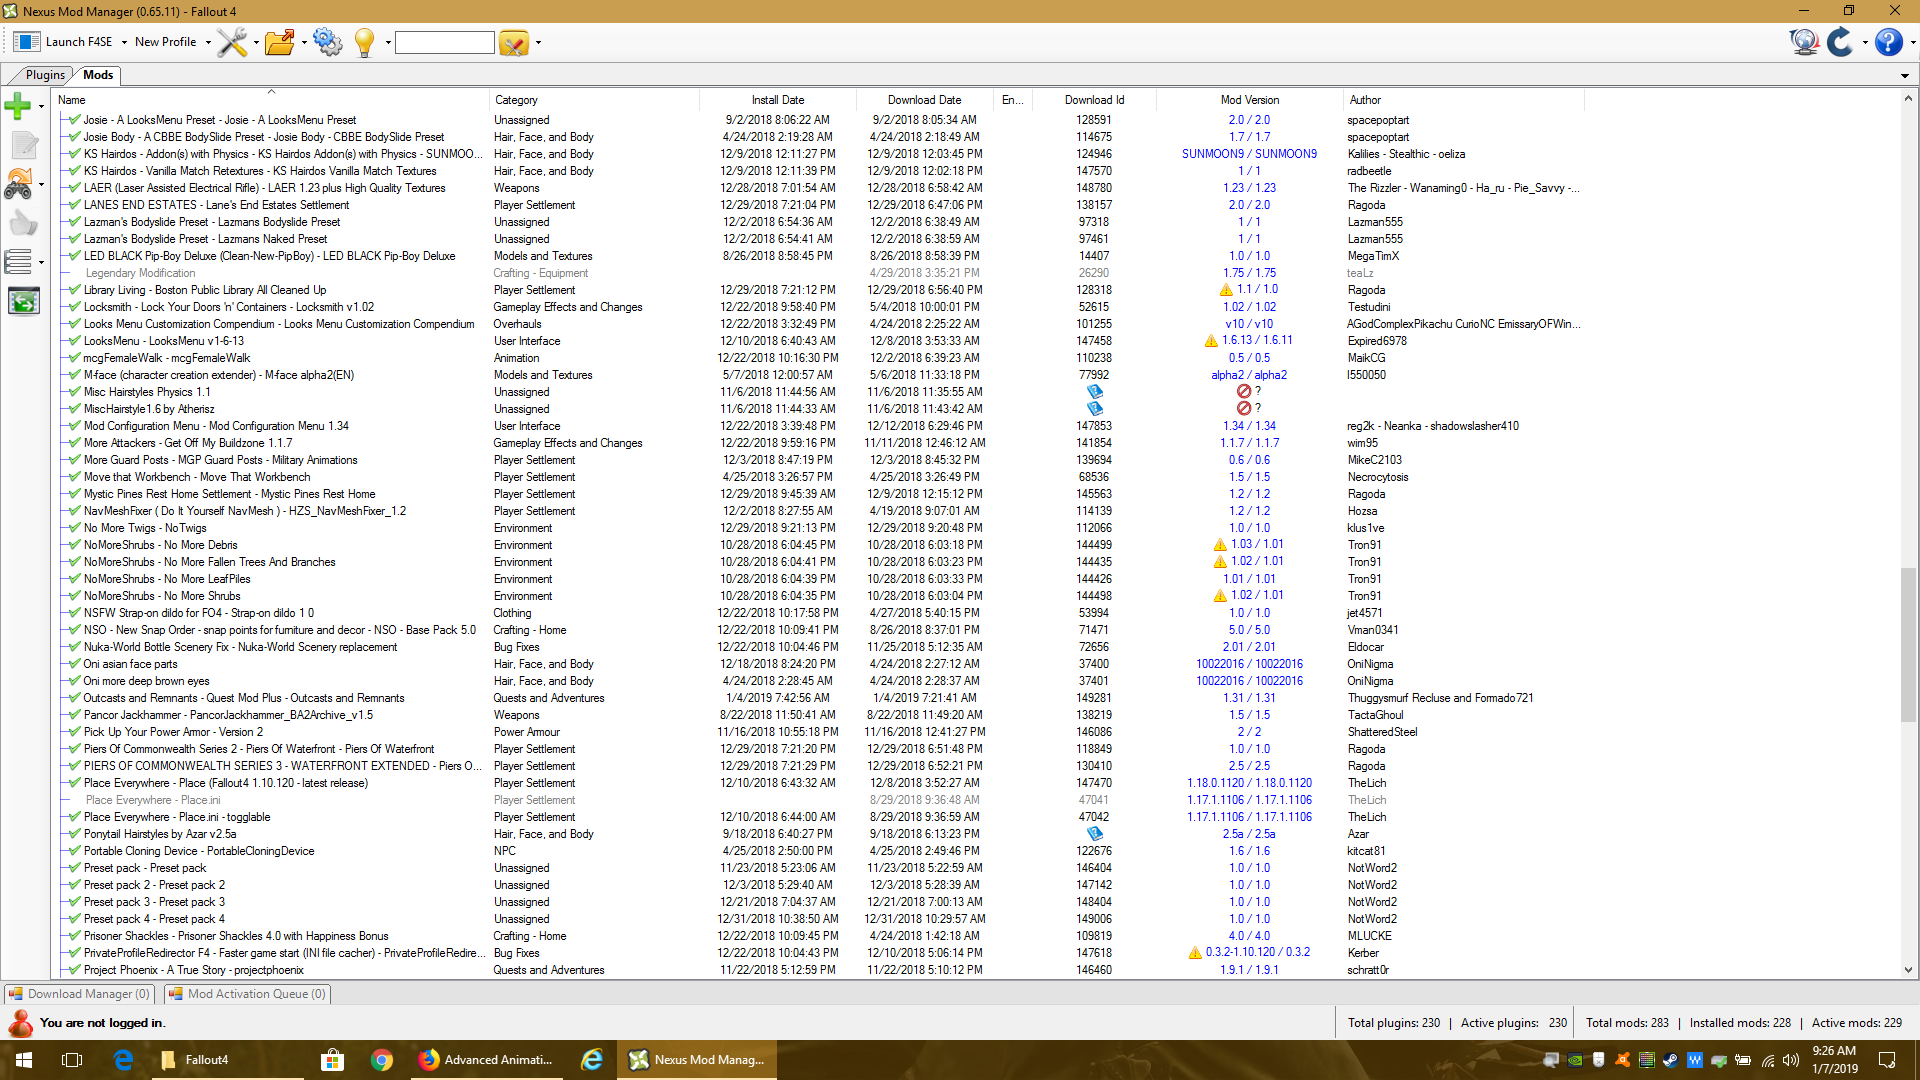Expand the lightbulb tips dropdown arrow
Viewport: 1920px width, 1080px height.
pos(388,43)
